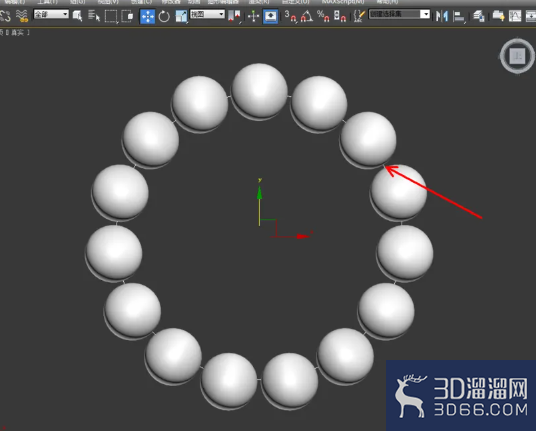Activate the Bind to Space Warp tool
The height and width of the screenshot is (431, 536).
(x=22, y=16)
